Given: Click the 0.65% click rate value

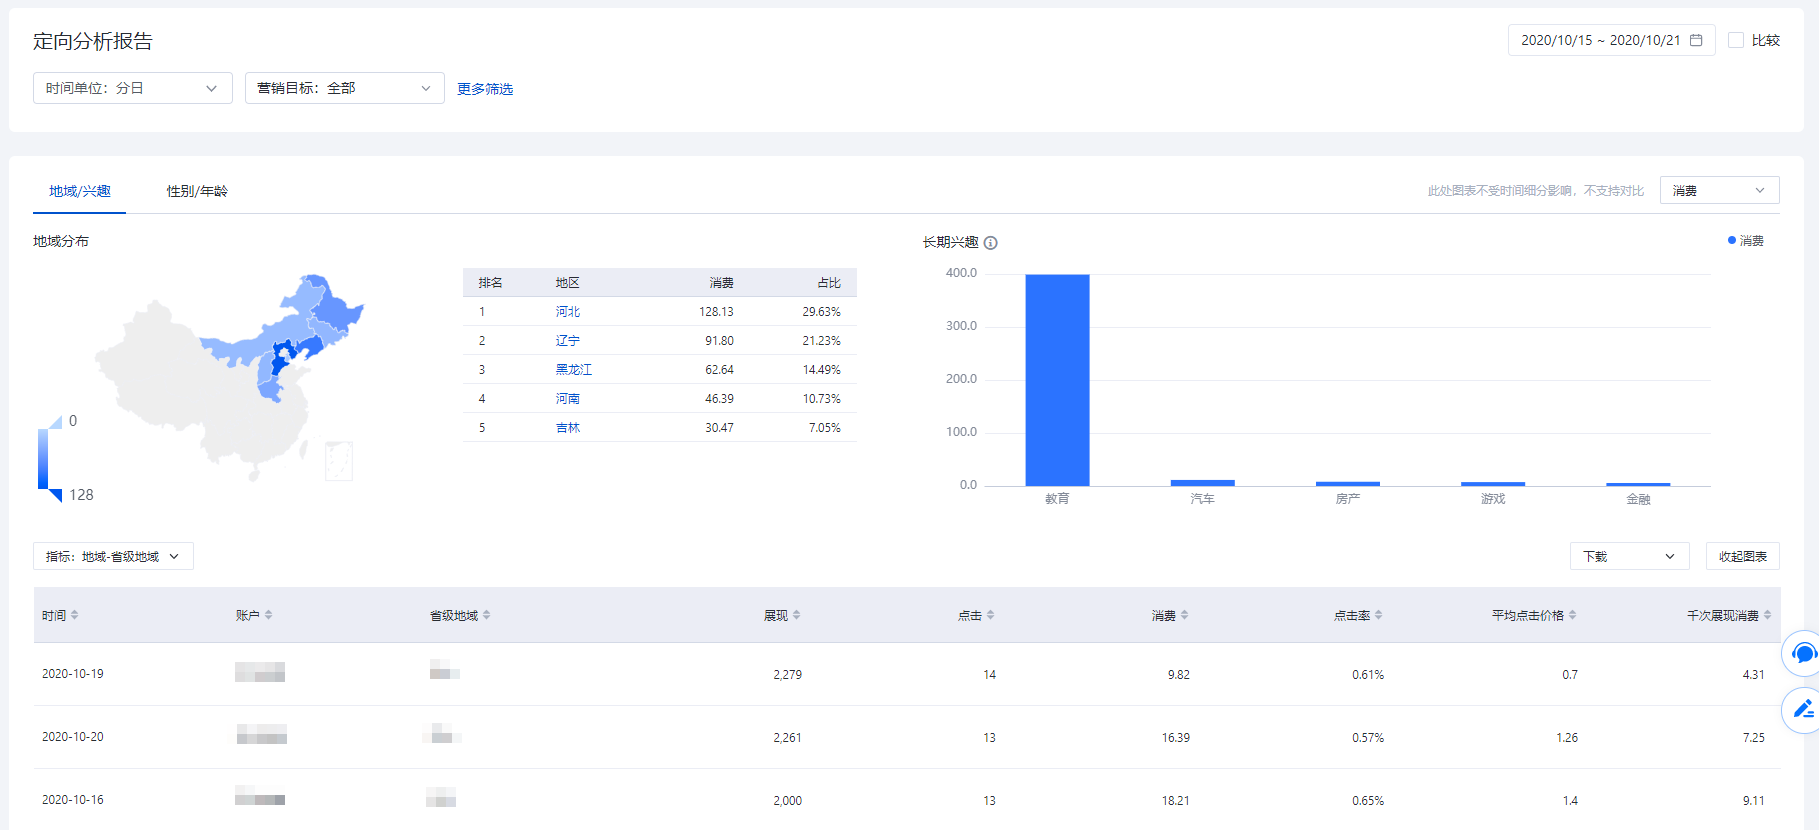Looking at the screenshot, I should 1368,801.
